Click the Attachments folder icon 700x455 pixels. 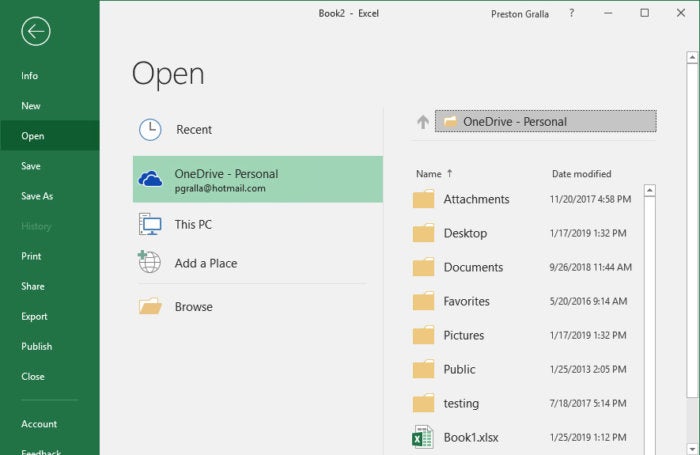423,199
